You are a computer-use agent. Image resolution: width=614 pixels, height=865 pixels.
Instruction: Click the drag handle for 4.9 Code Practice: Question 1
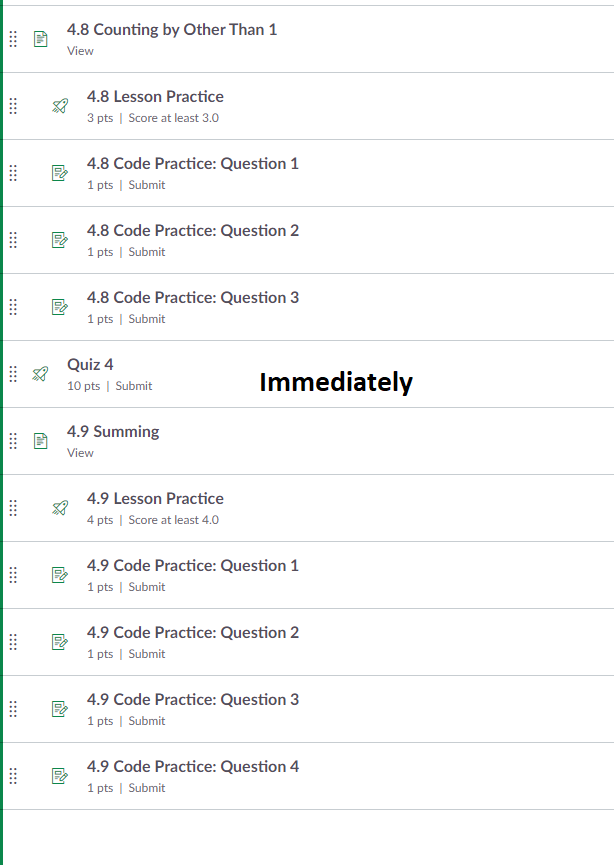click(13, 575)
